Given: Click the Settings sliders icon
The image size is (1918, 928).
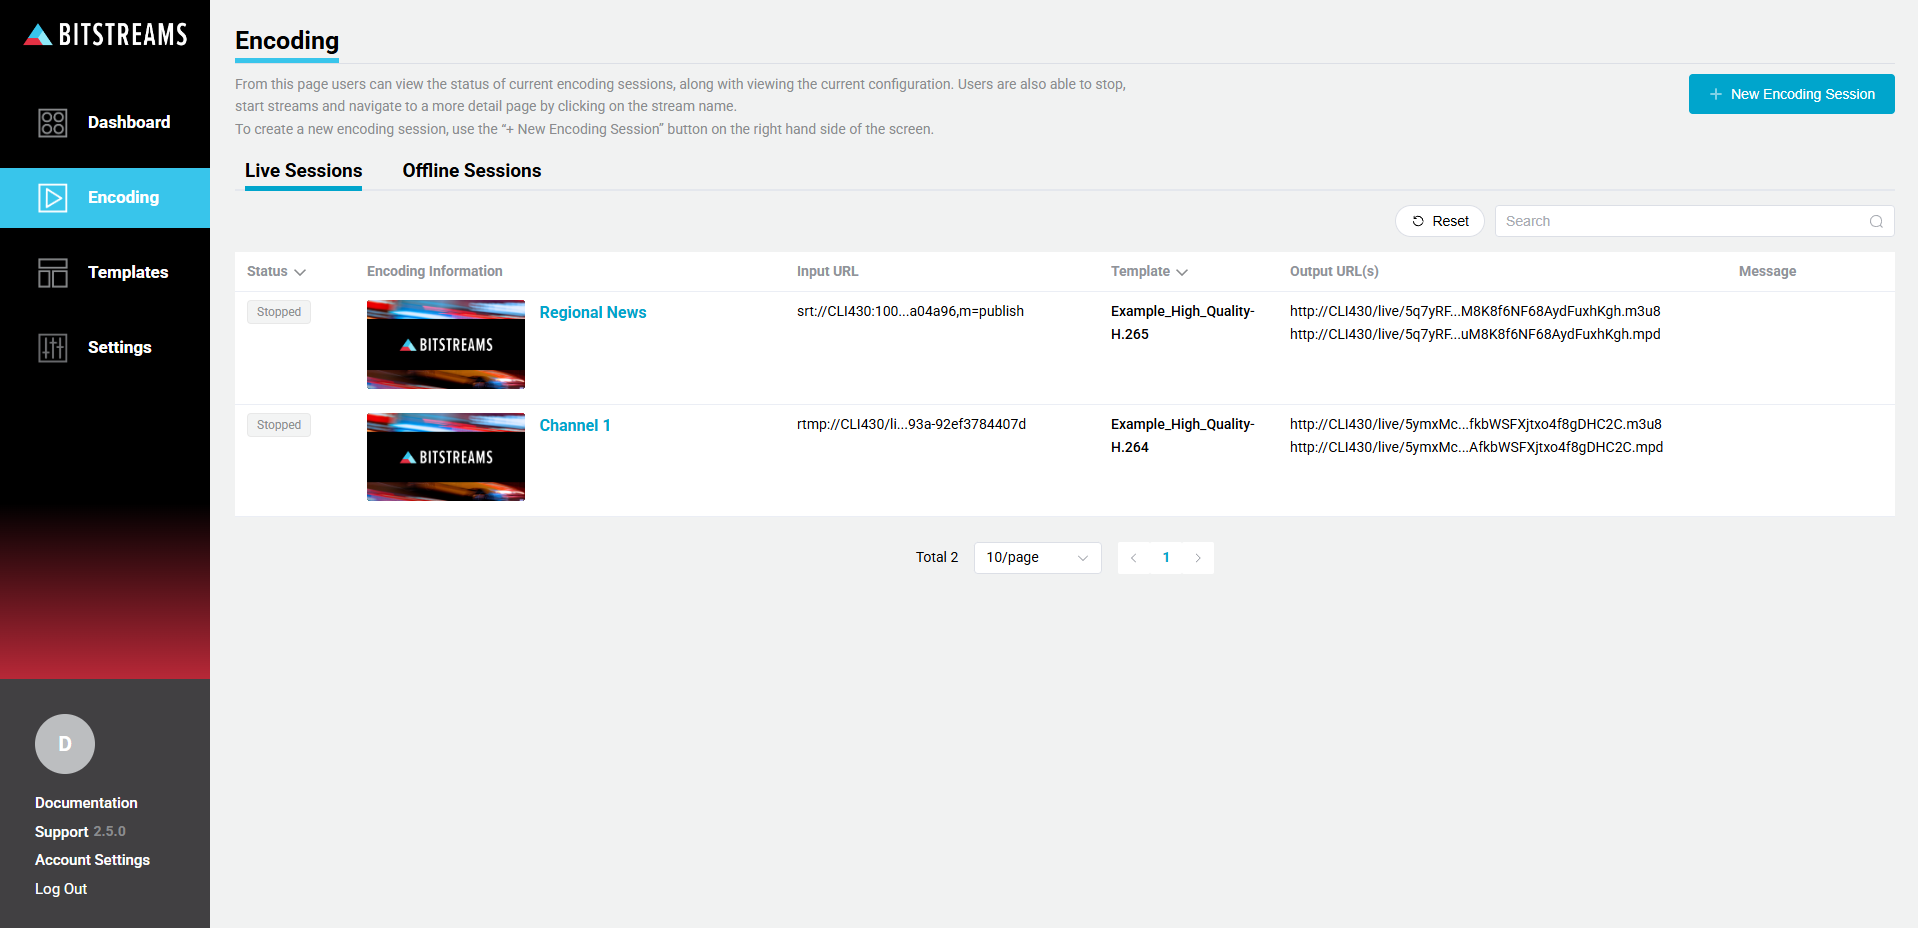Looking at the screenshot, I should [x=53, y=348].
